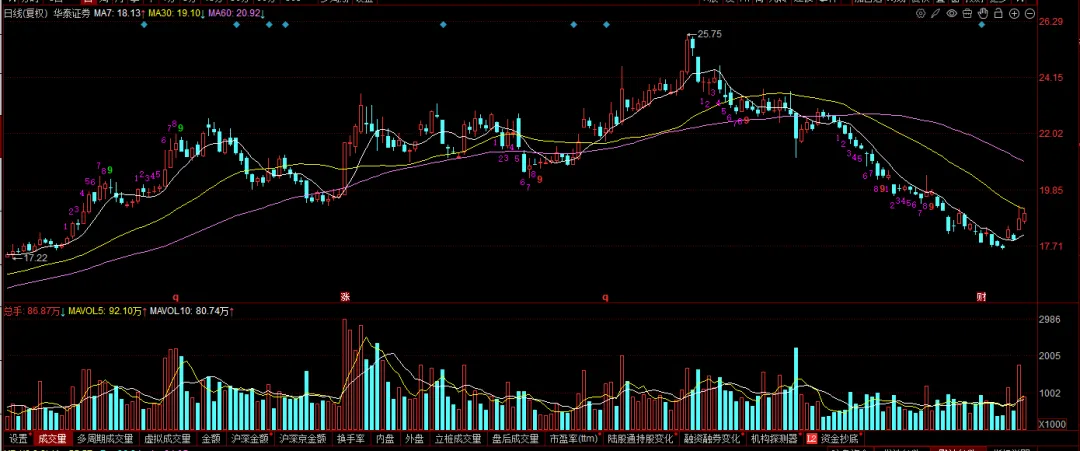Click the 17.71 price axis label
The image size is (1080, 451).
pos(1050,246)
